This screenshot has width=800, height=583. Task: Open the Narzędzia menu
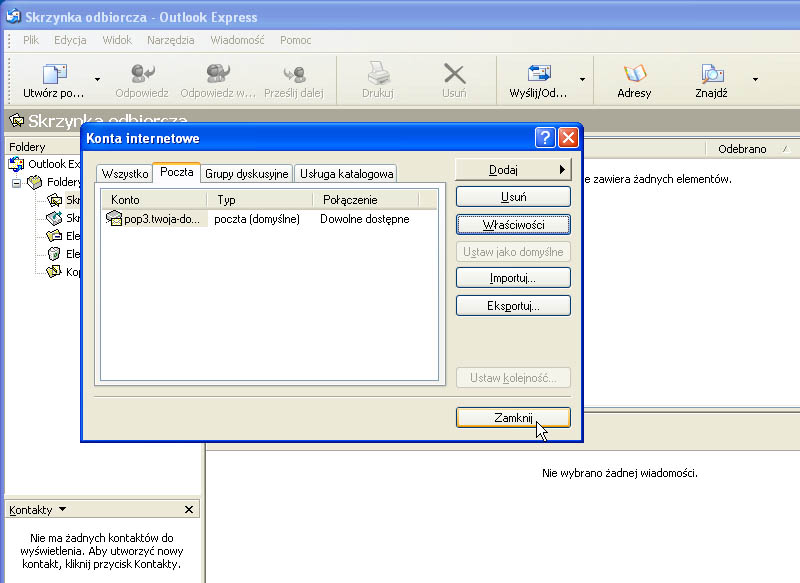(x=170, y=40)
